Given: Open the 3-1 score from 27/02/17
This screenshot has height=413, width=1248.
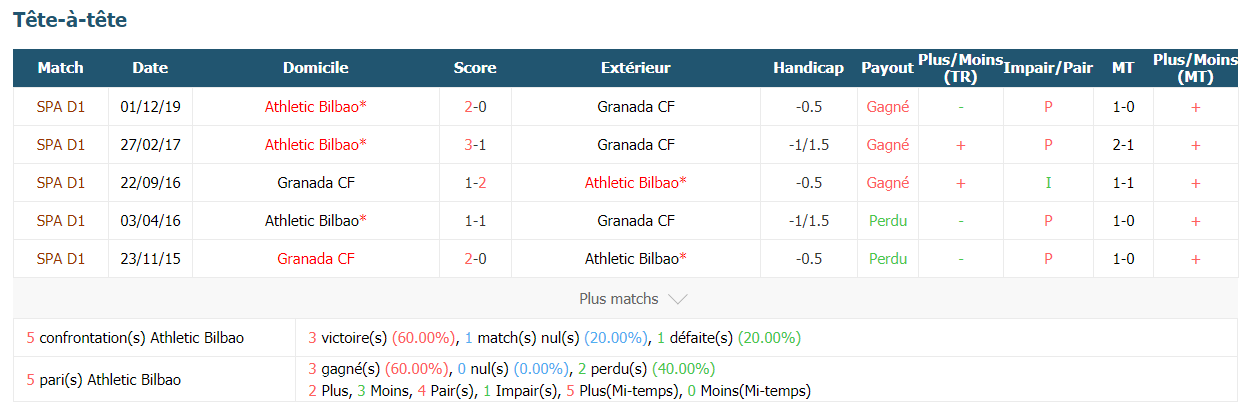Looking at the screenshot, I should click(475, 144).
